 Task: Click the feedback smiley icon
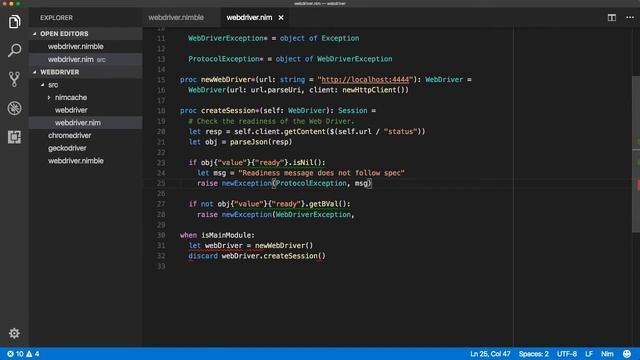[x=627, y=354]
